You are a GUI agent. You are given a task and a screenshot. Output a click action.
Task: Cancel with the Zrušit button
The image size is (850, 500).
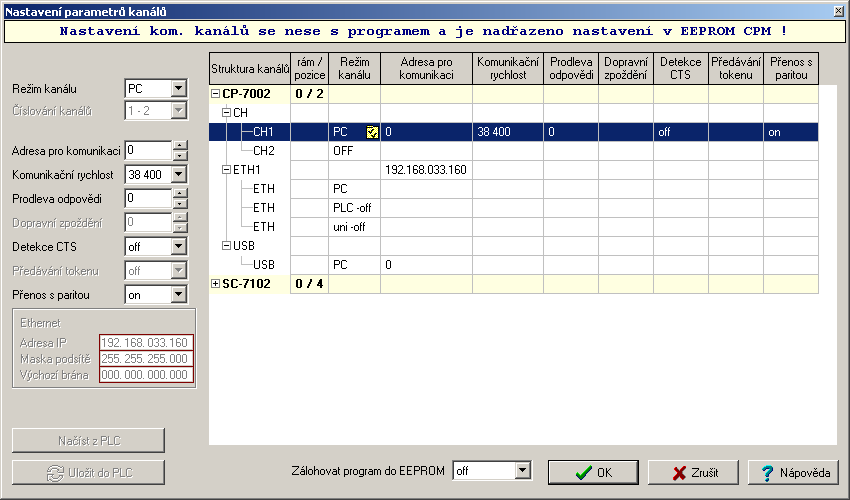pos(693,472)
